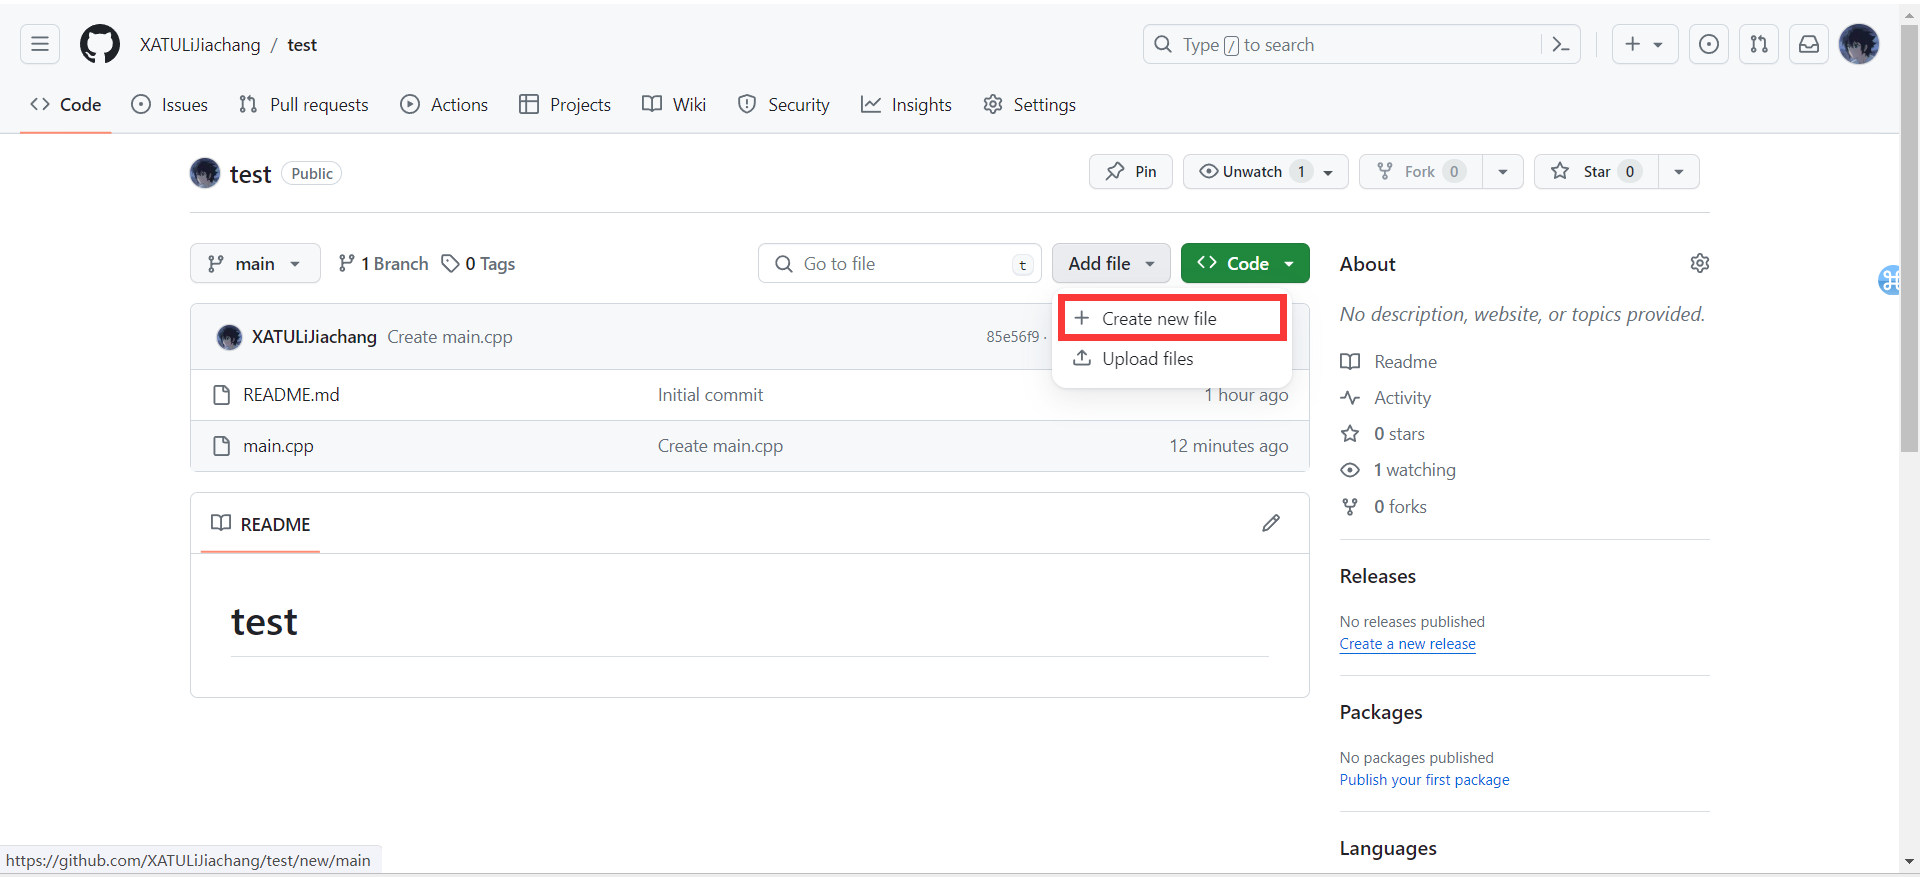Viewport: 1920px width, 877px height.
Task: Select Upload files menu item
Action: (x=1172, y=358)
